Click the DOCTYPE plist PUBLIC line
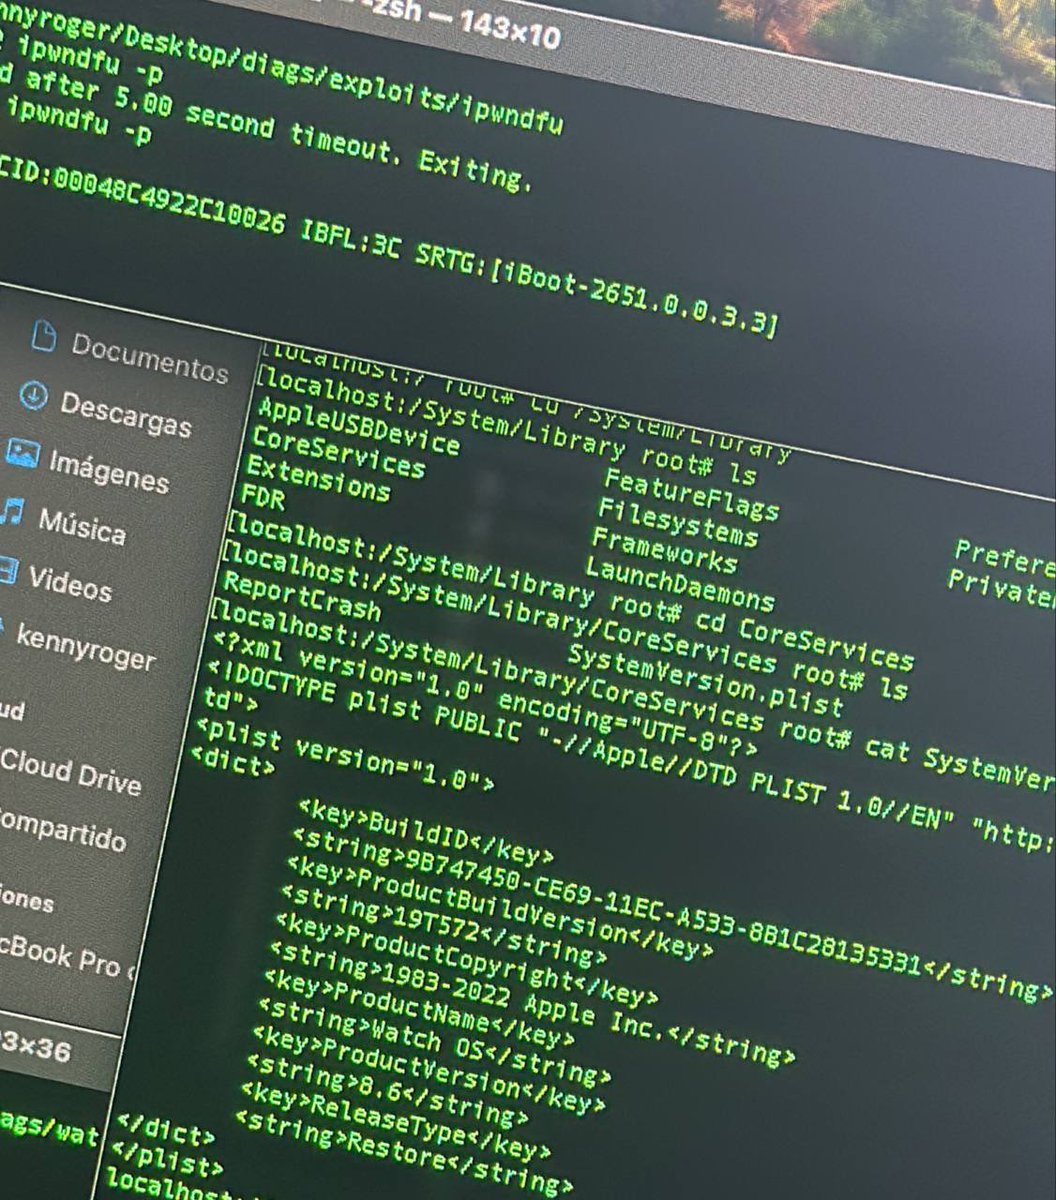The image size is (1056, 1200). point(629,757)
